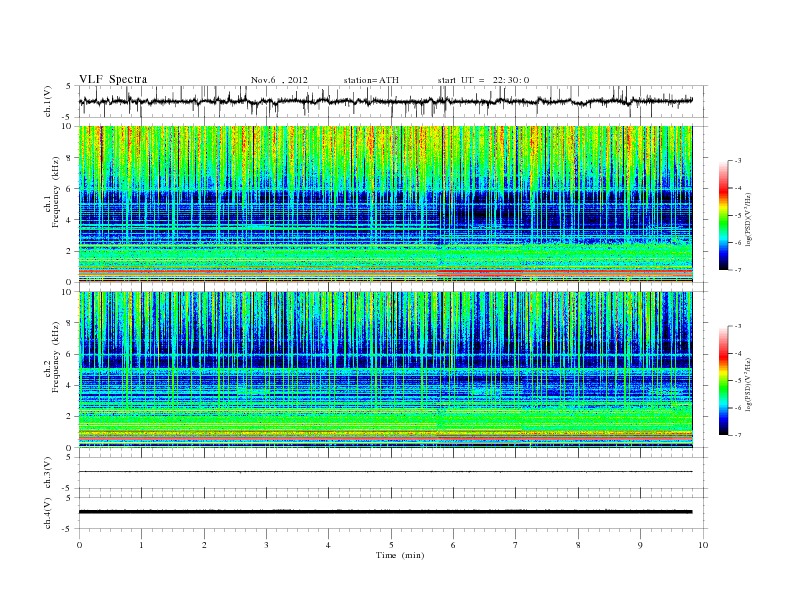The height and width of the screenshot is (612, 792).
Task: Click the ch.1 "Frequency (kHz)" axis label
Action: point(55,192)
